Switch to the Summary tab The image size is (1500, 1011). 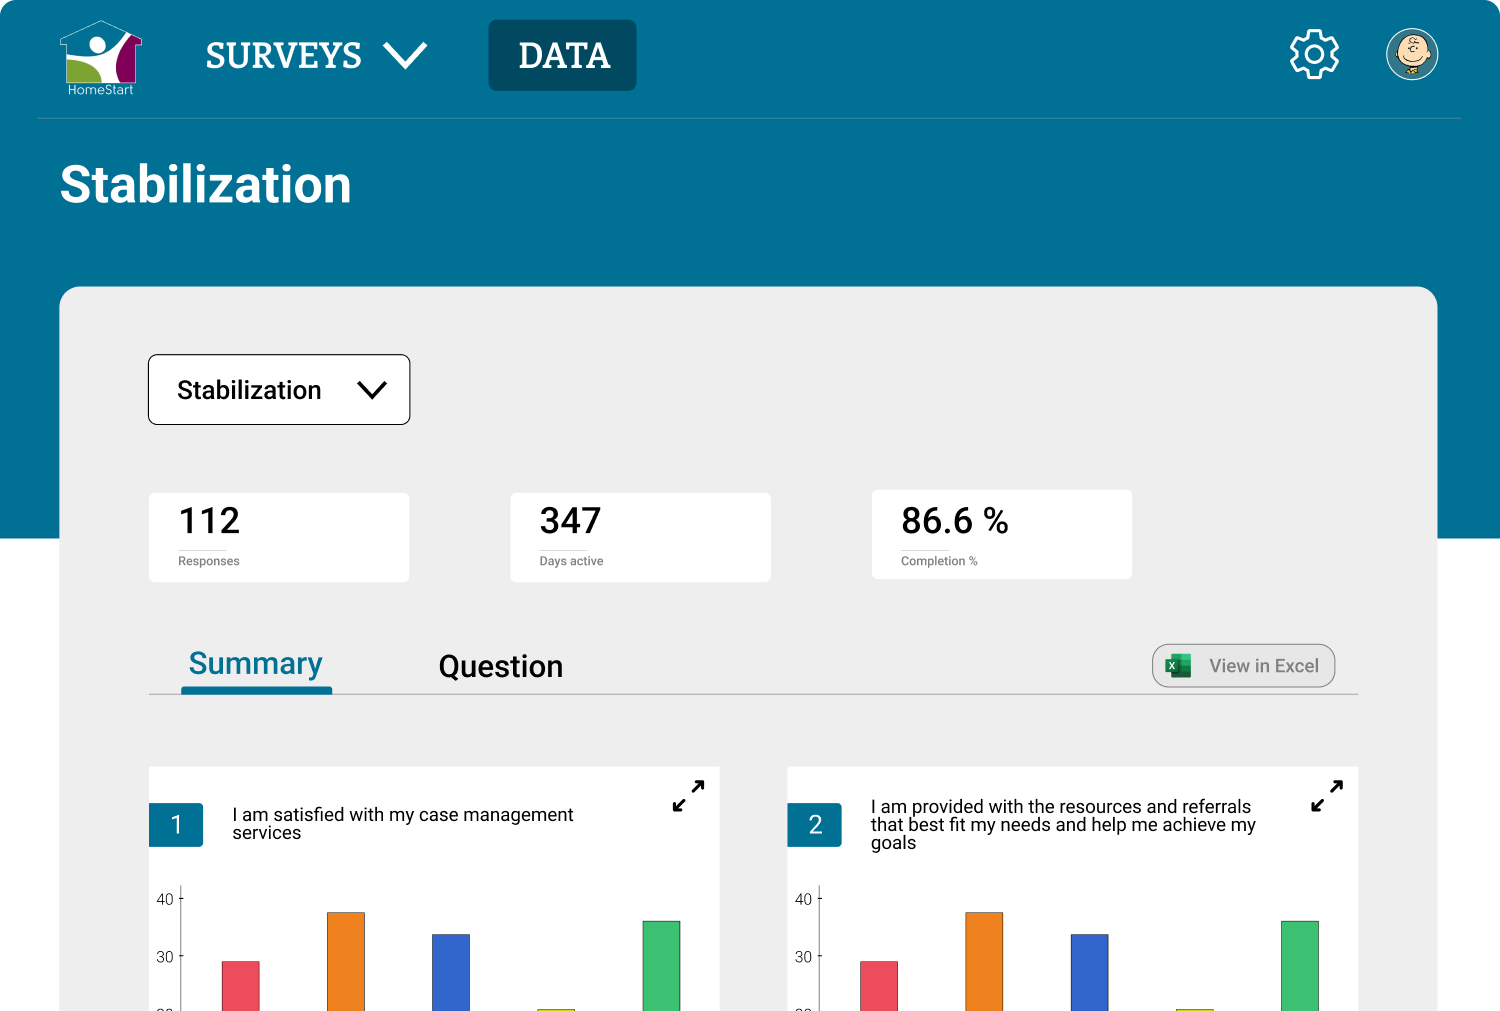point(256,665)
